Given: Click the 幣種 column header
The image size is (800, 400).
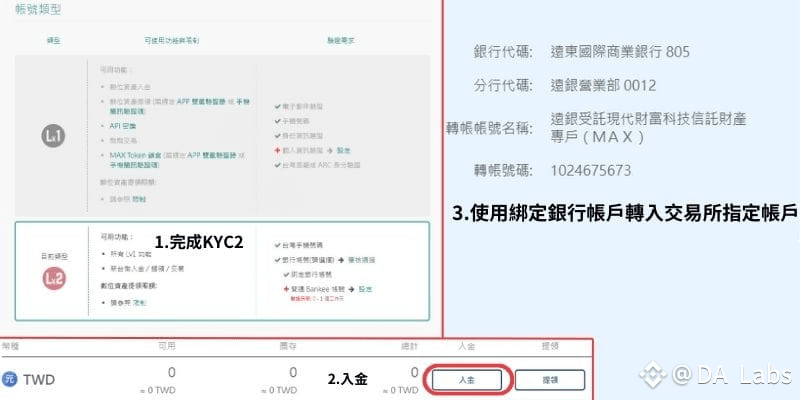Looking at the screenshot, I should pyautogui.click(x=10, y=346).
